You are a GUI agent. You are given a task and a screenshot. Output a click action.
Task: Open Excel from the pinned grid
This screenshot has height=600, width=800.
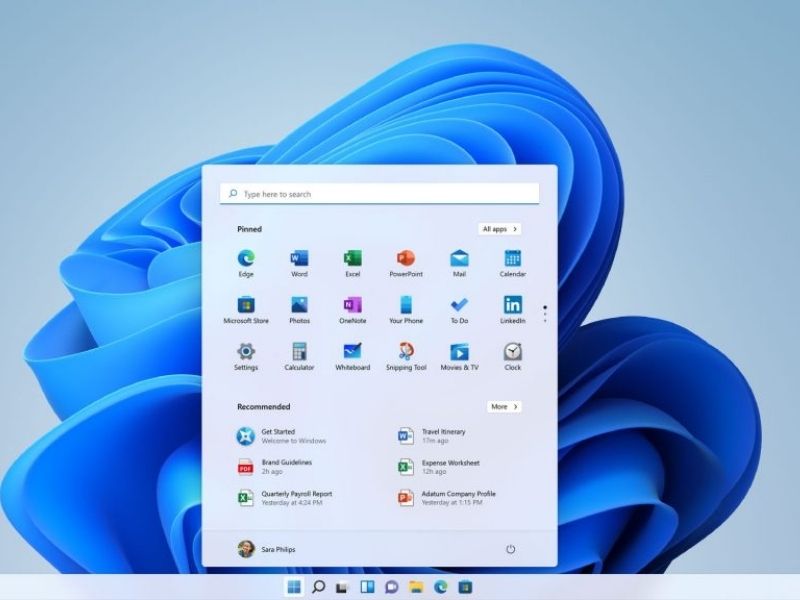[353, 263]
